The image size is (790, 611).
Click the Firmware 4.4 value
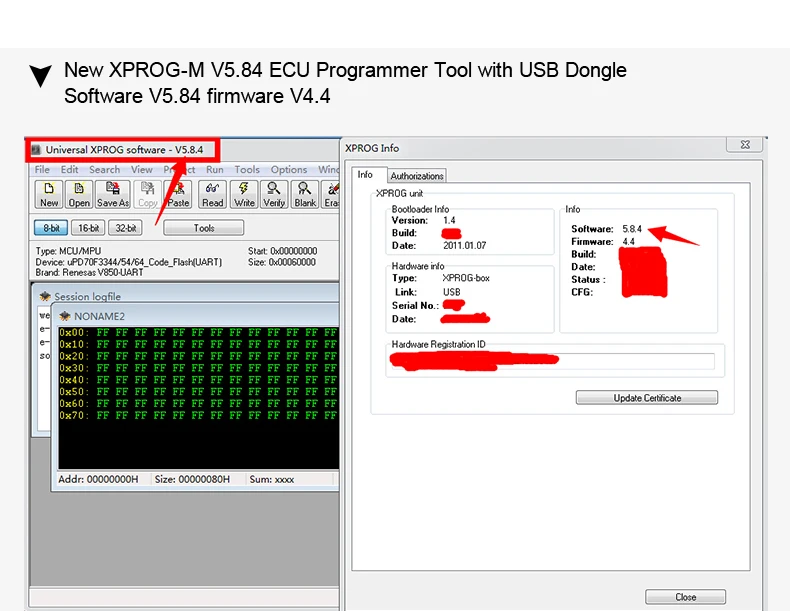tap(628, 241)
